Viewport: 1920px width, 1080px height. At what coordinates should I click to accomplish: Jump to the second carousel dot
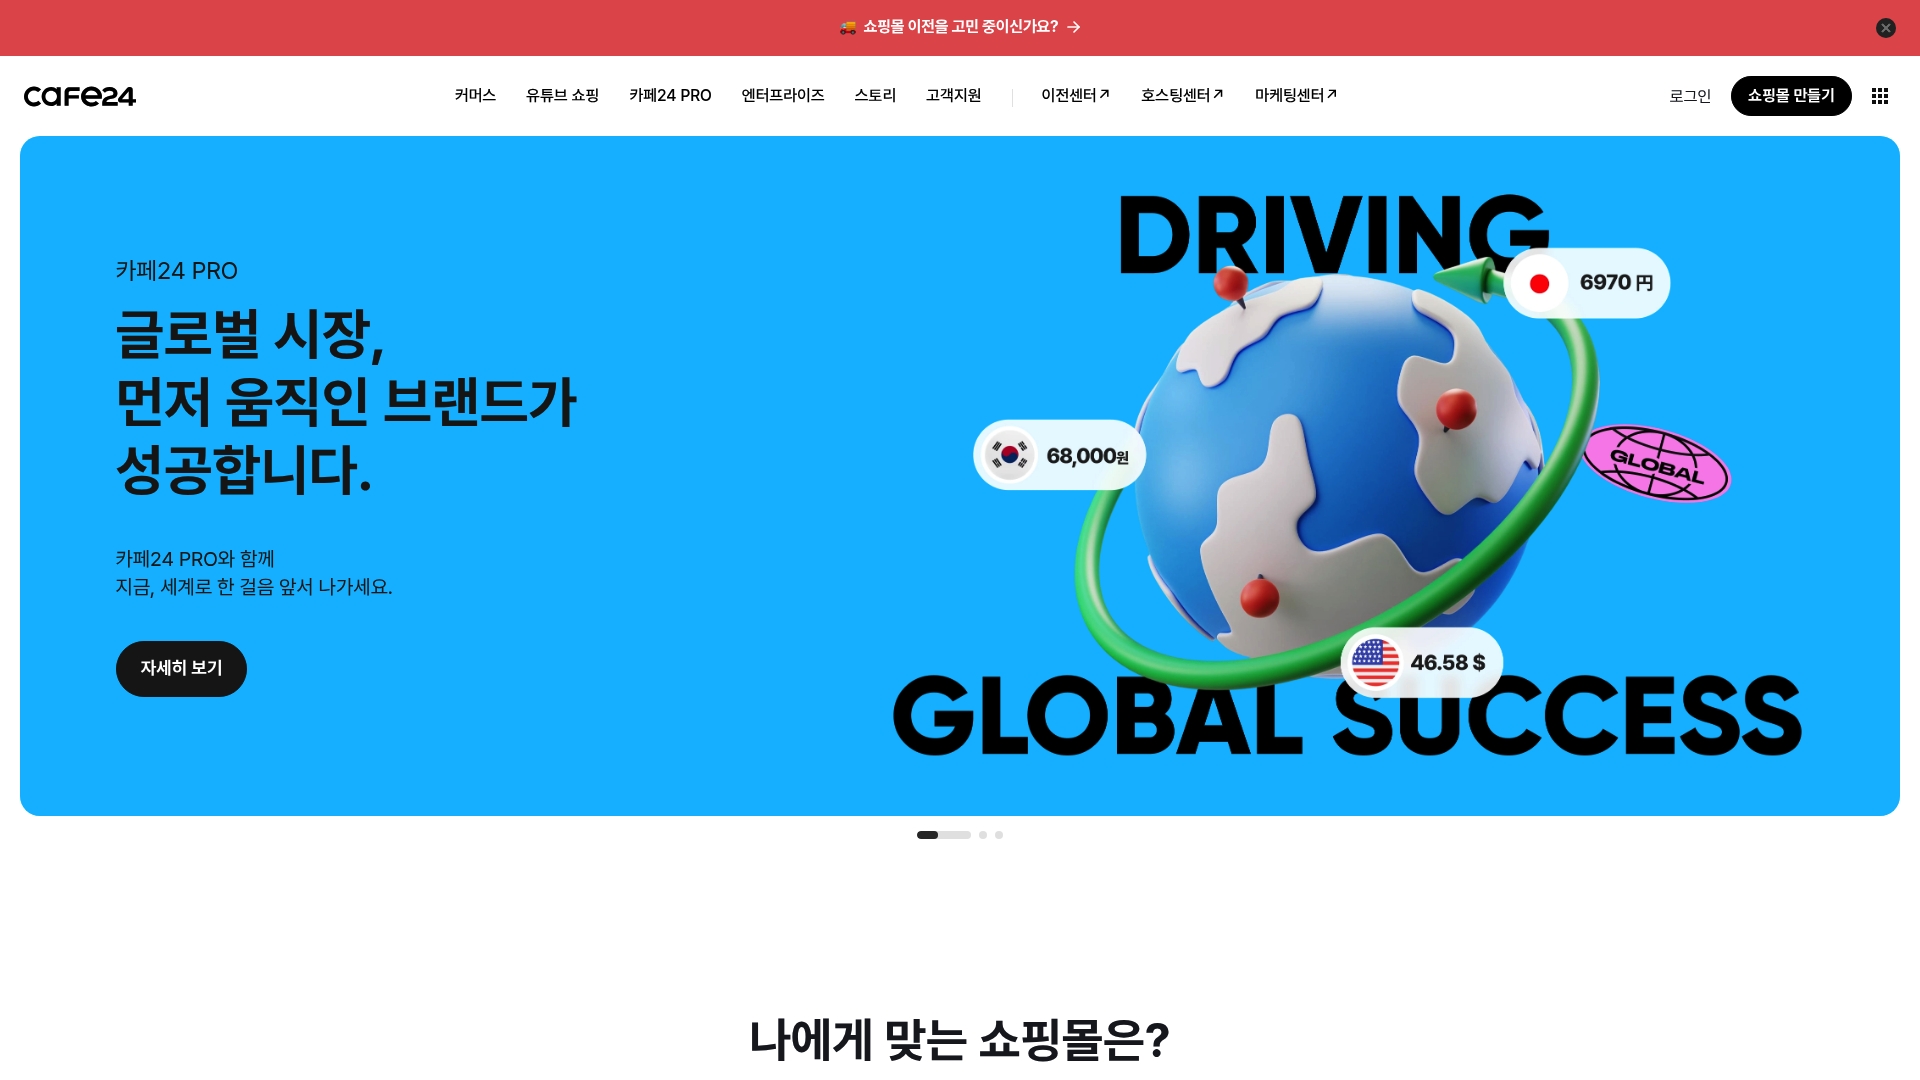click(983, 835)
